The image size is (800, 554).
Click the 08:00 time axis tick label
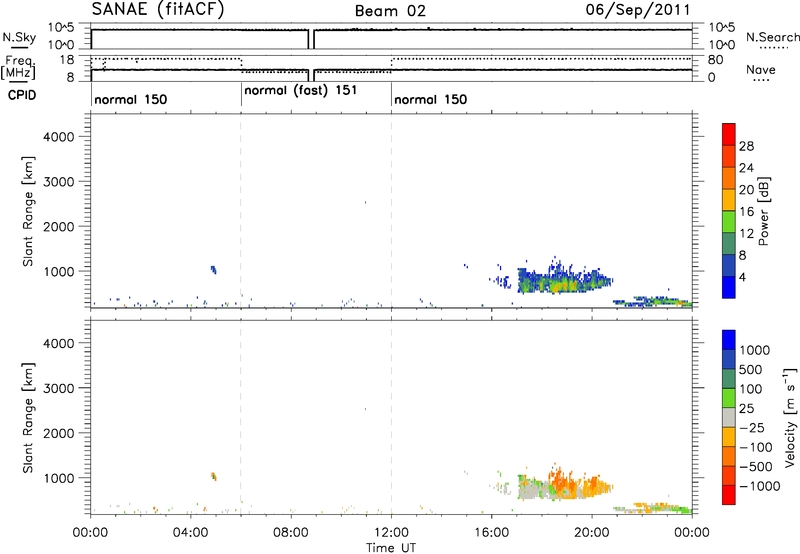(291, 533)
